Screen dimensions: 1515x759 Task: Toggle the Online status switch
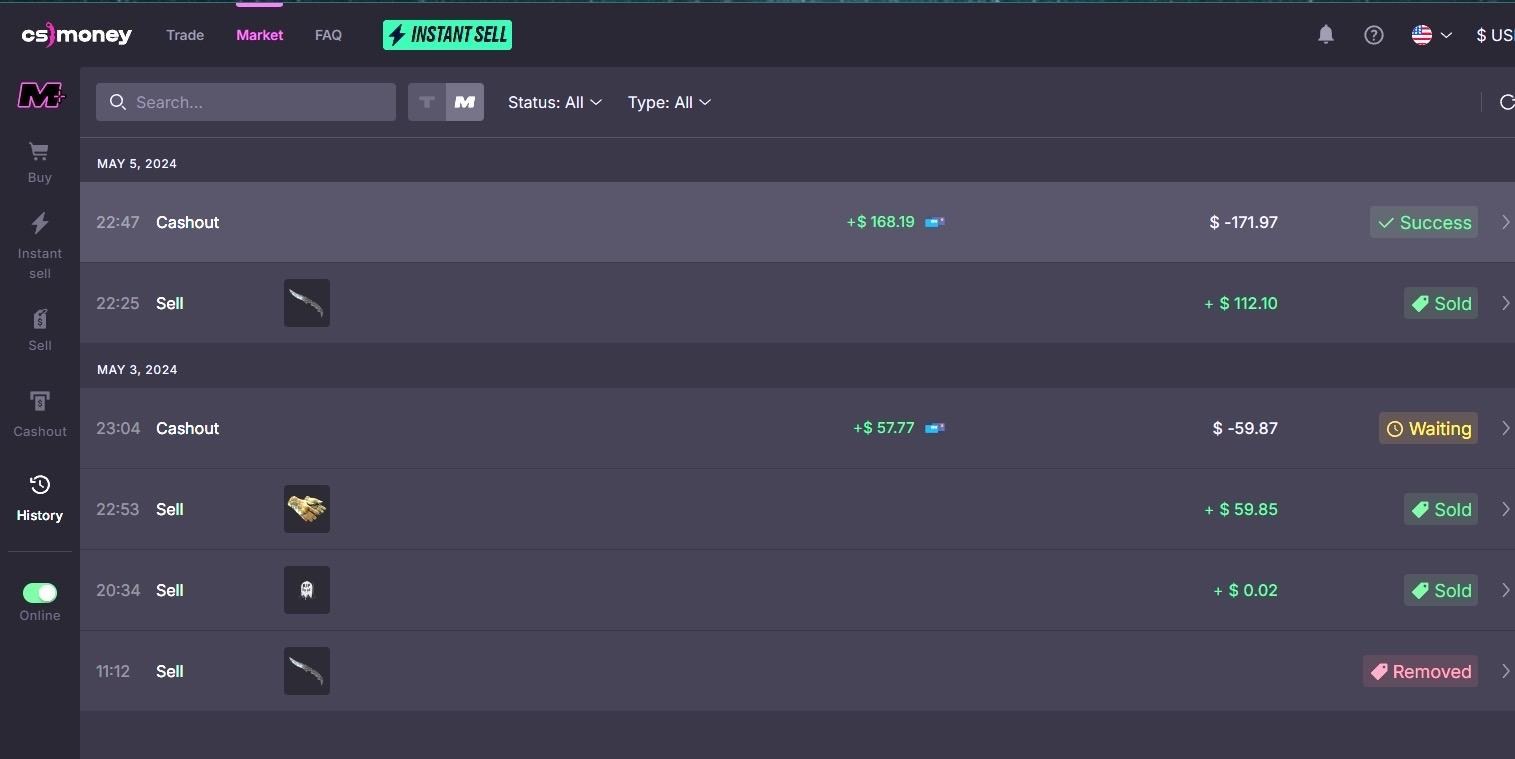pos(40,593)
